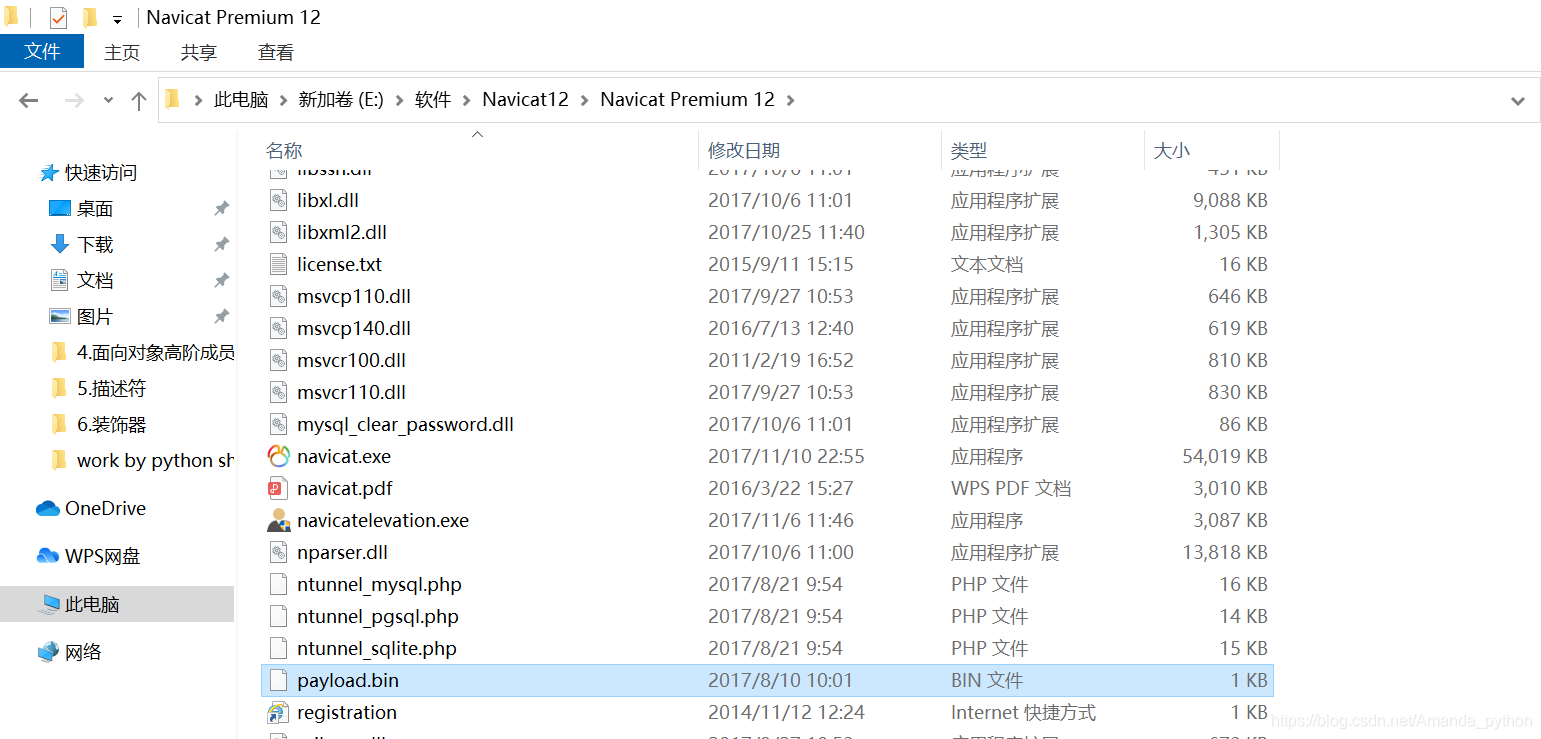Click the navicat.exe application icon

point(278,456)
